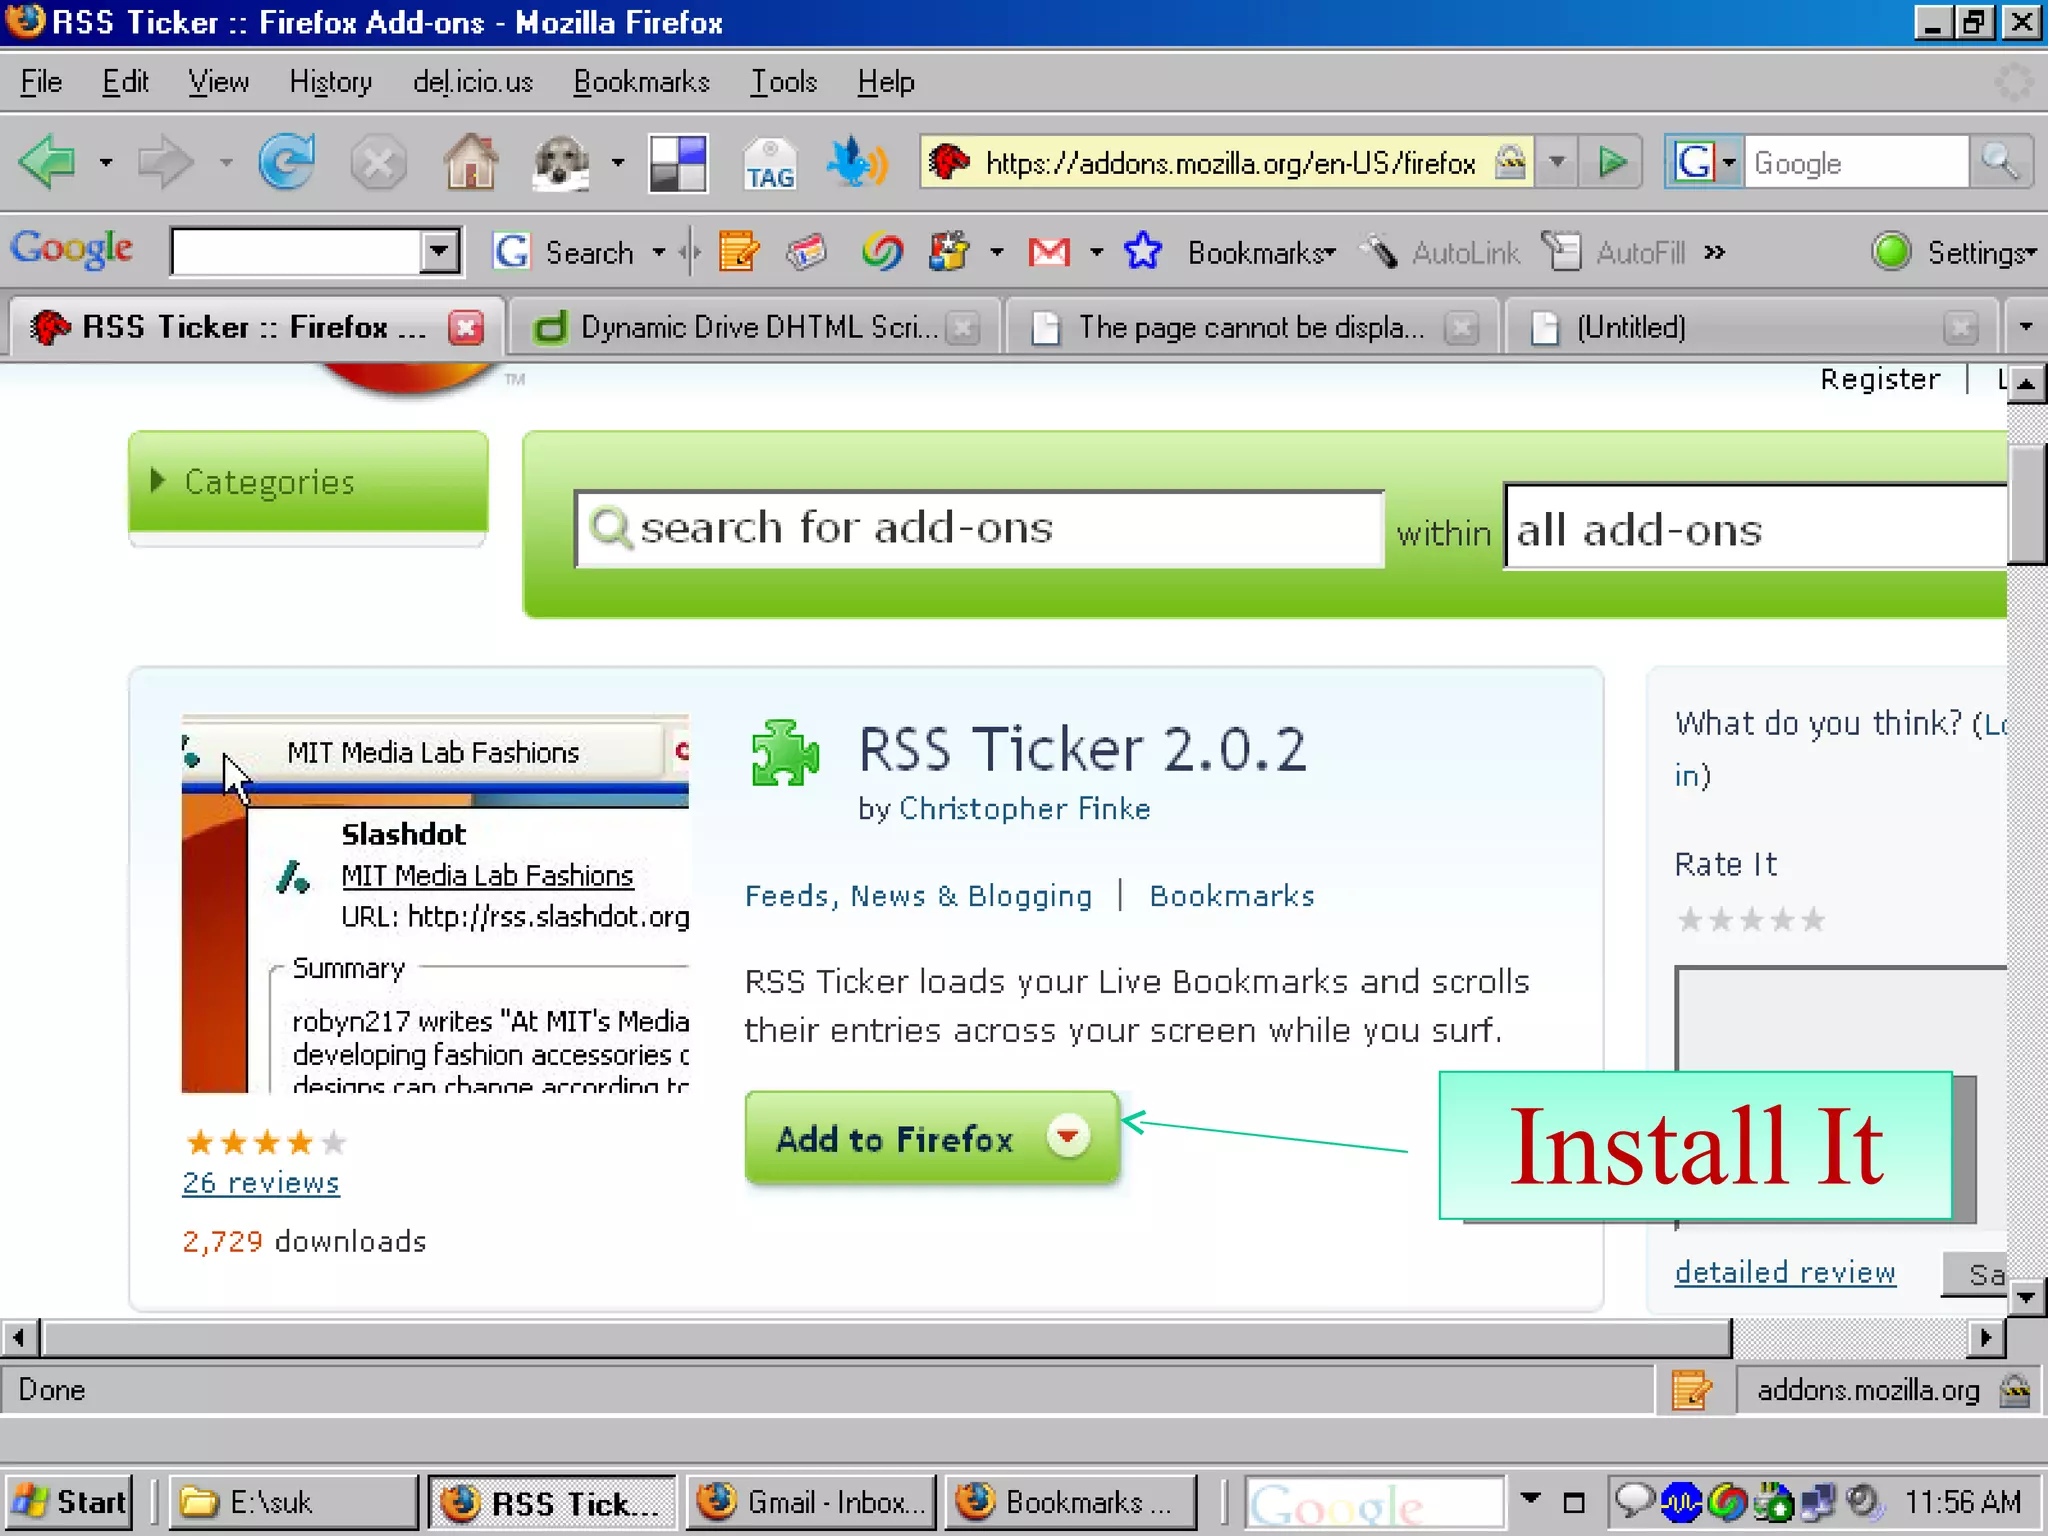
Task: Open the 26 reviews link
Action: (261, 1183)
